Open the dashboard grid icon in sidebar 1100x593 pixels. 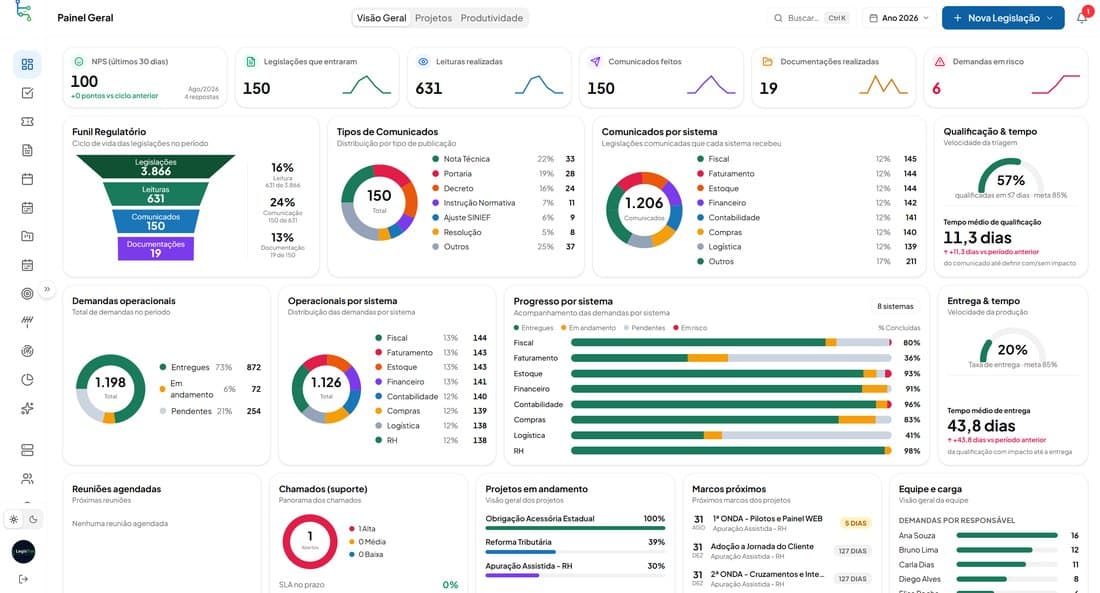tap(27, 65)
